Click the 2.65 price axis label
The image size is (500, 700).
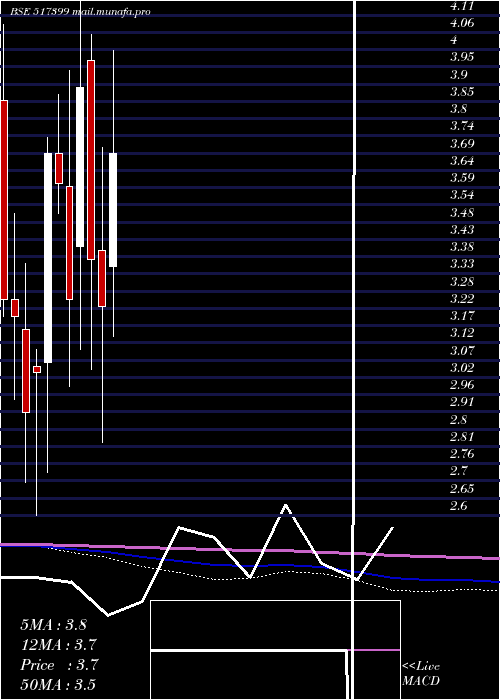(462, 488)
